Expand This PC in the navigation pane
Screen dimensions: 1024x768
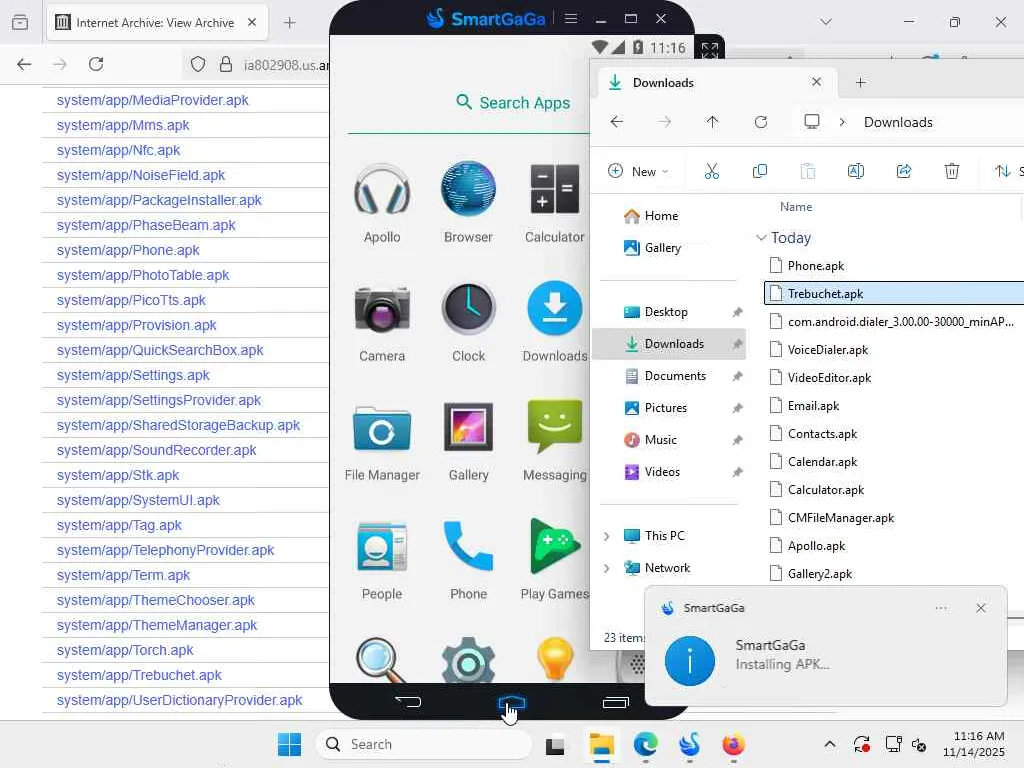[x=607, y=536]
